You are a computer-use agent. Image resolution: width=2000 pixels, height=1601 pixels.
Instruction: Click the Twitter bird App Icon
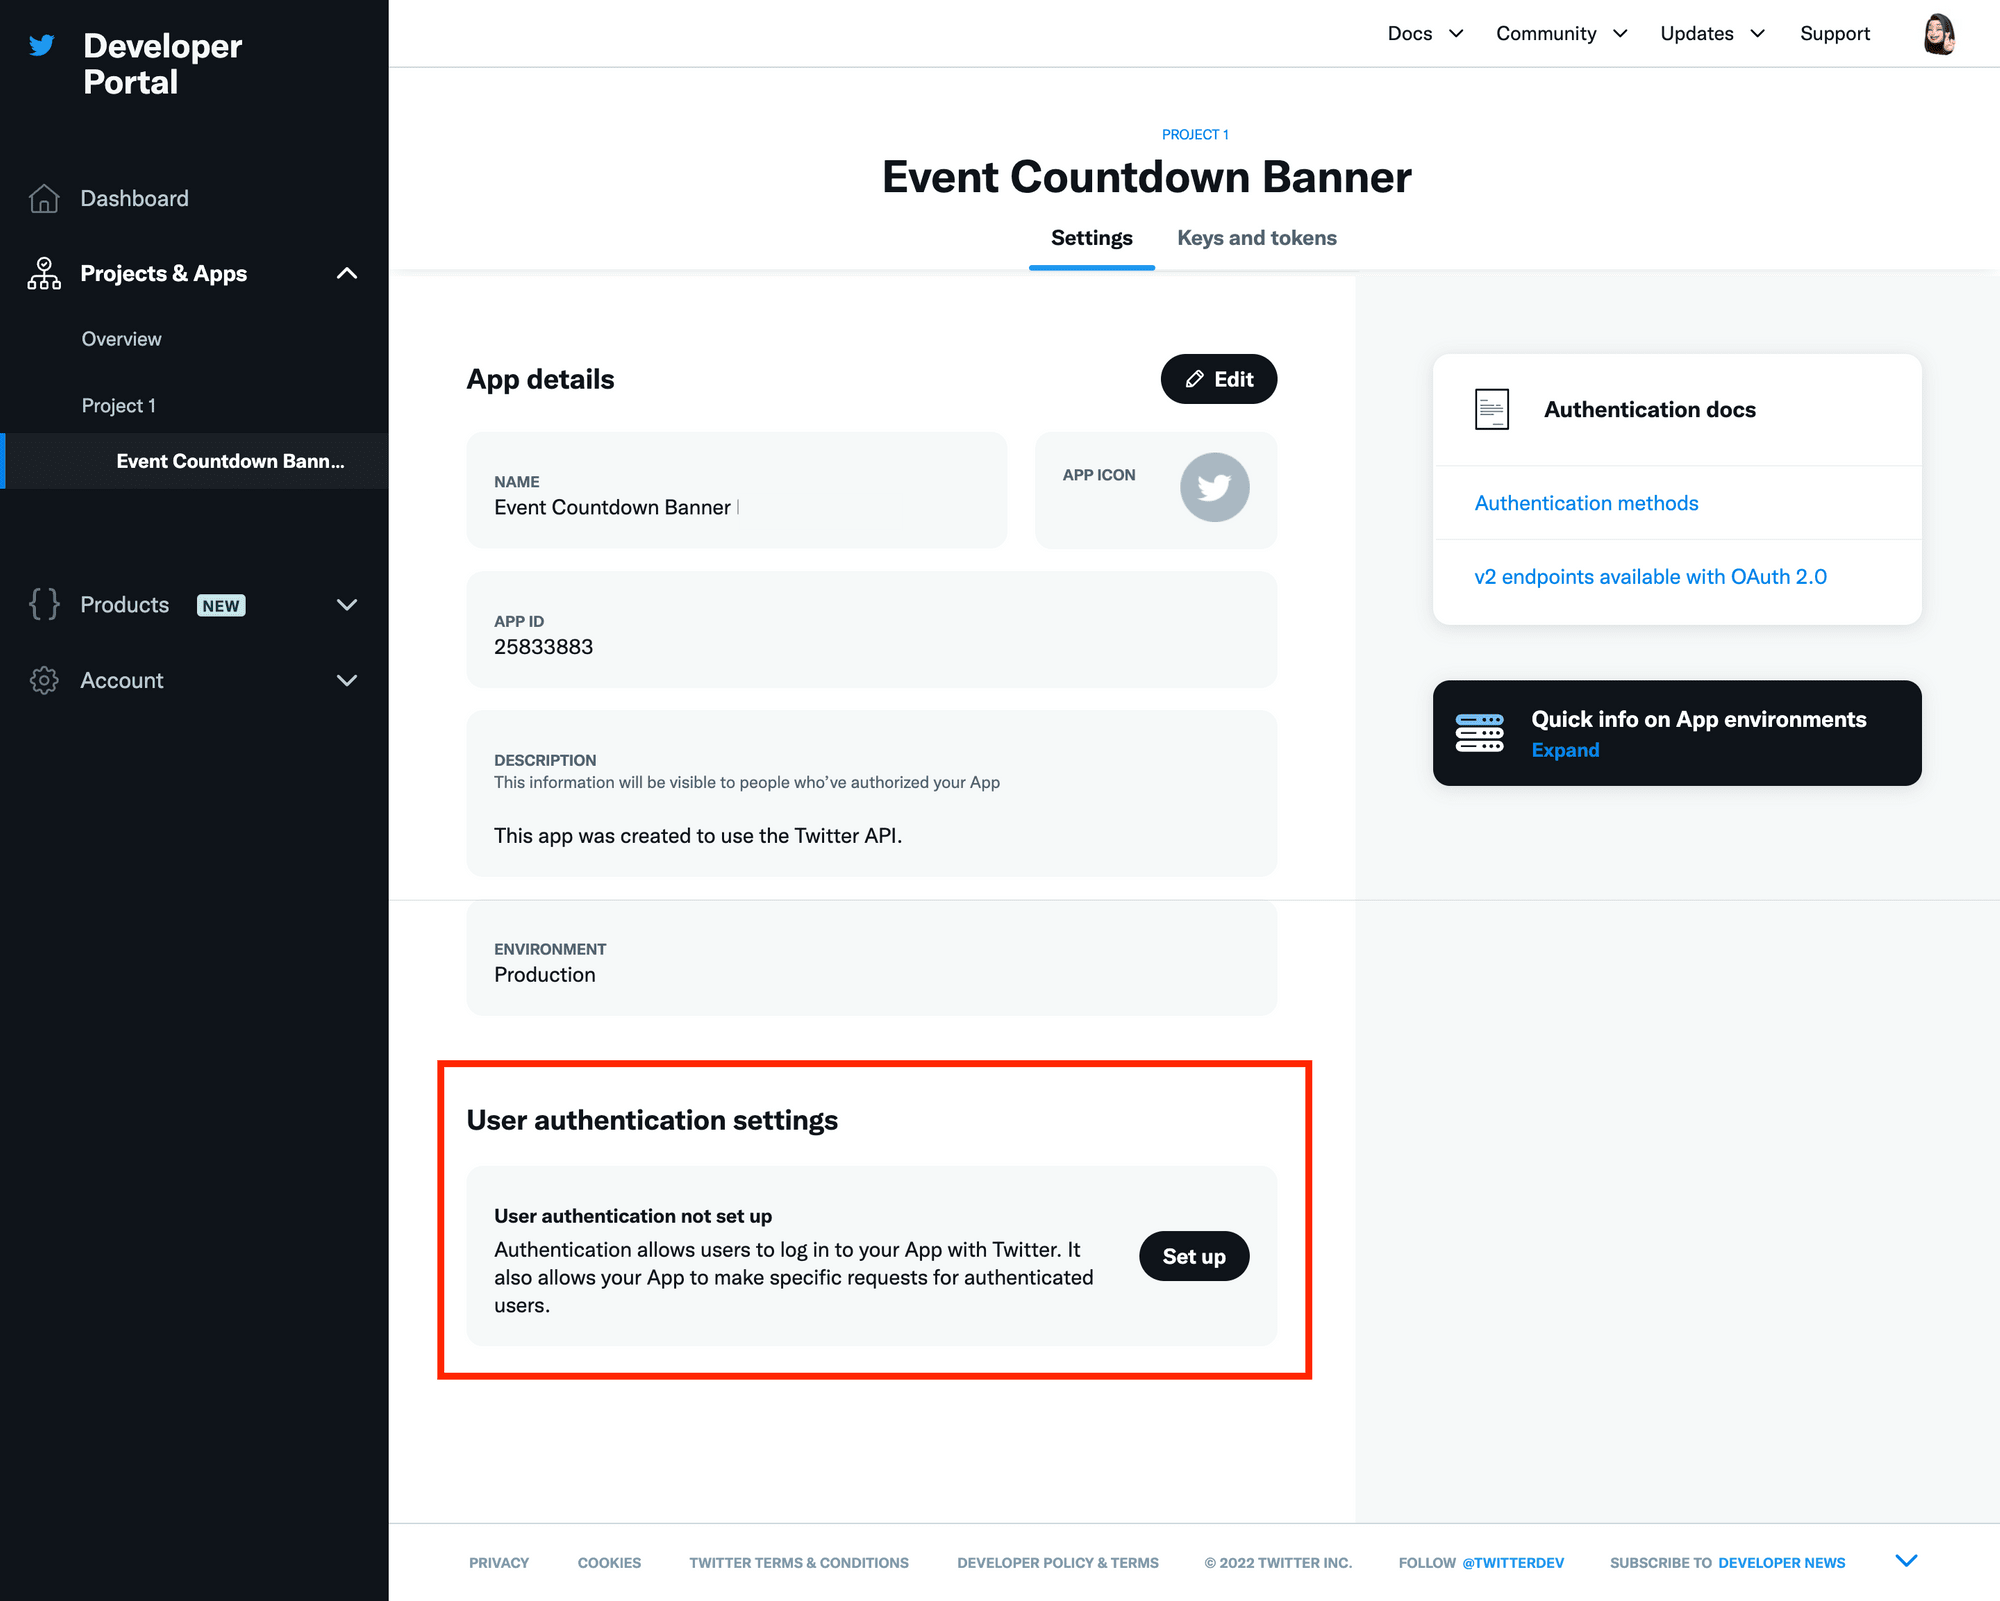pos(1214,487)
